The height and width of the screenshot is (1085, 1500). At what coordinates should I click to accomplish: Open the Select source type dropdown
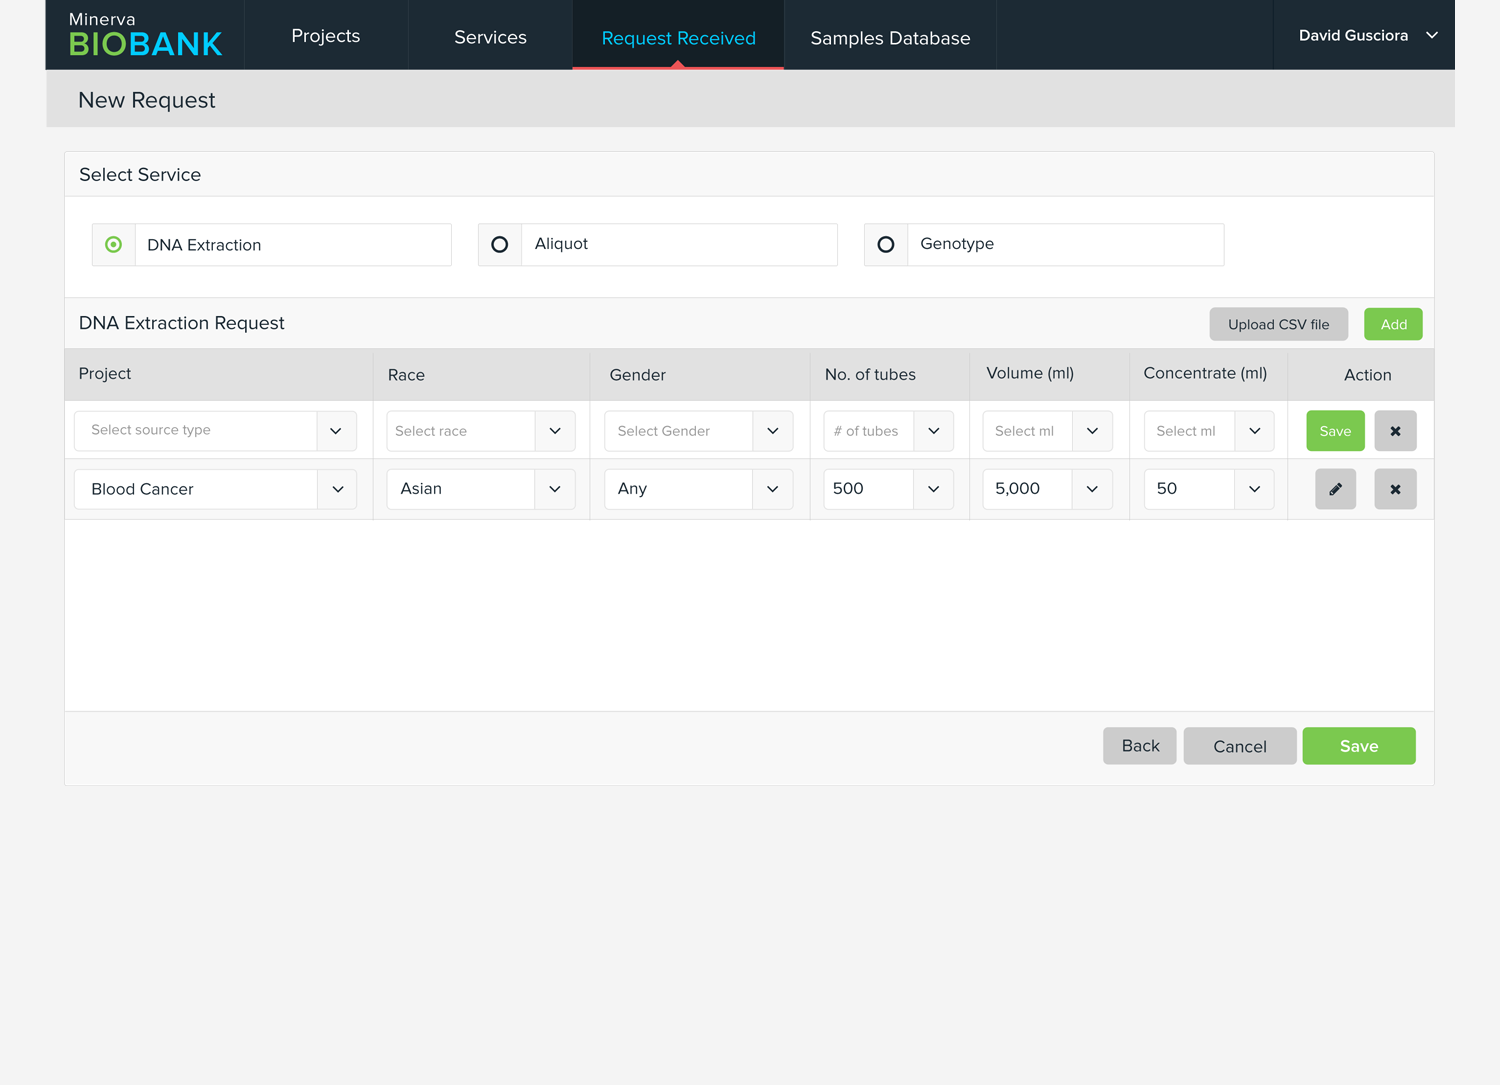215,431
